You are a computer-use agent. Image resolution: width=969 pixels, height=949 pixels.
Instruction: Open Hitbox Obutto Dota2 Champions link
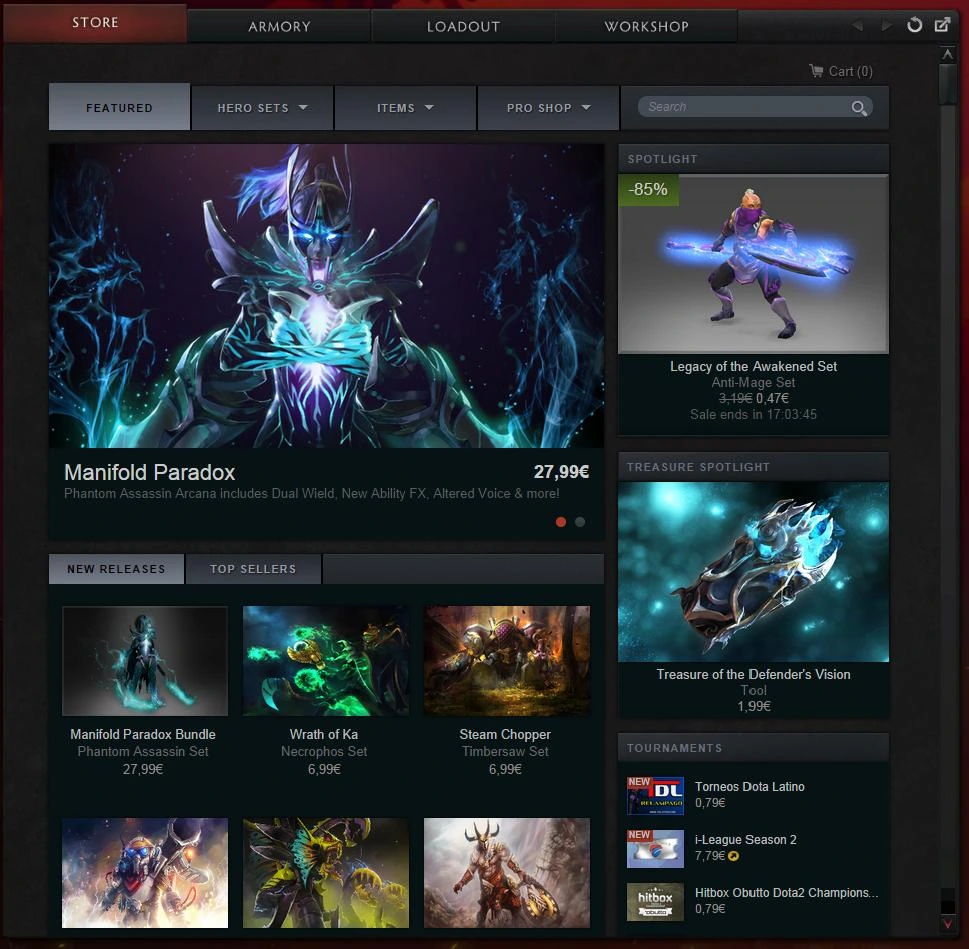pos(786,893)
